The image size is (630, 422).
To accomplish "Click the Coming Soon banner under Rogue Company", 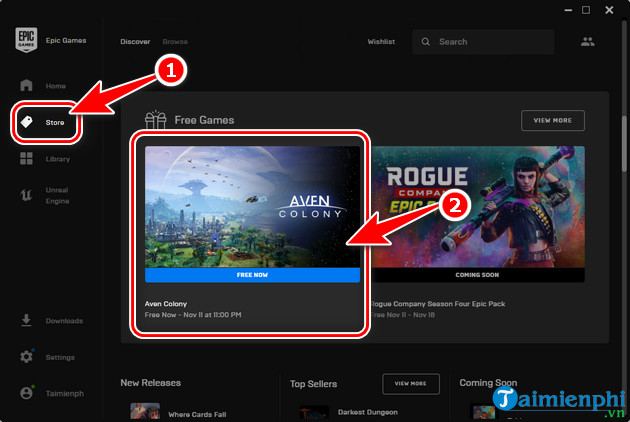I will (477, 275).
